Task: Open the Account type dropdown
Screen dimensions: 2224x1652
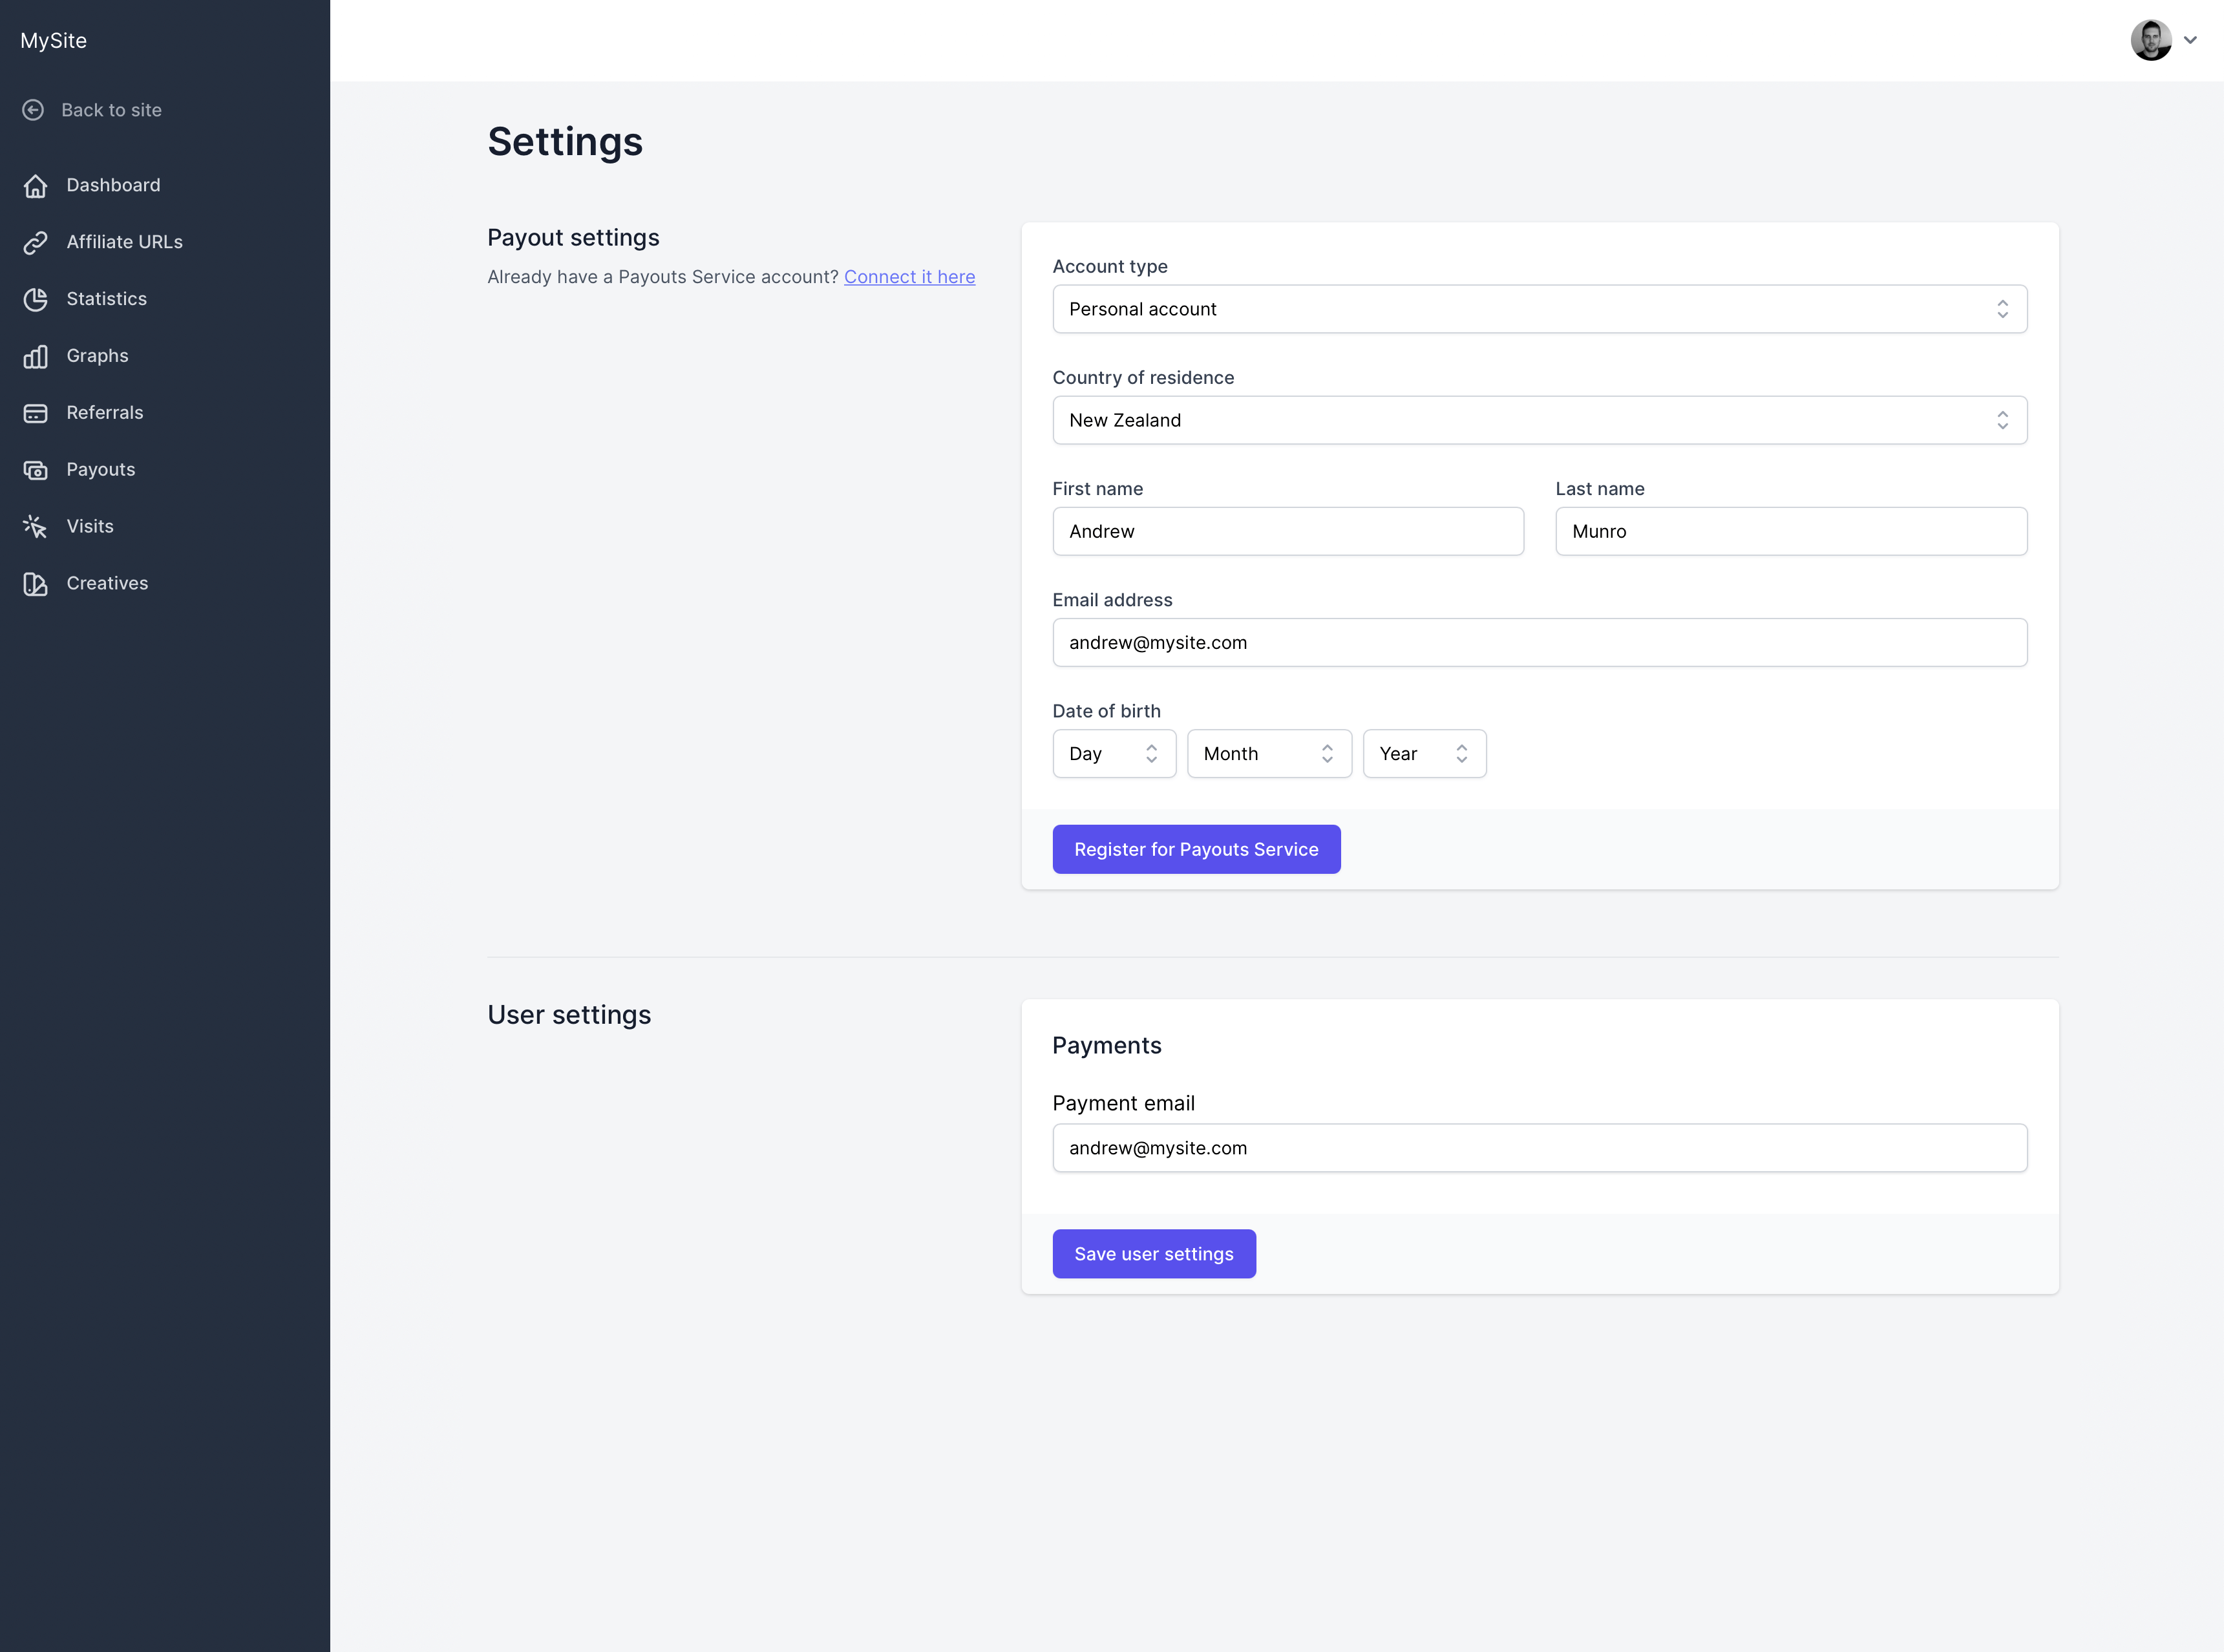Action: tap(1539, 309)
